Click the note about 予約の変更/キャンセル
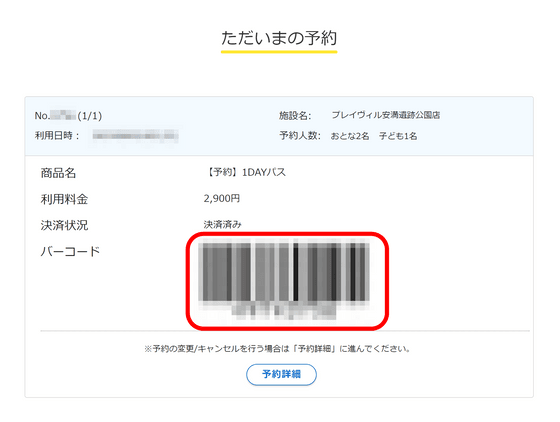This screenshot has width=560, height=422. (277, 348)
